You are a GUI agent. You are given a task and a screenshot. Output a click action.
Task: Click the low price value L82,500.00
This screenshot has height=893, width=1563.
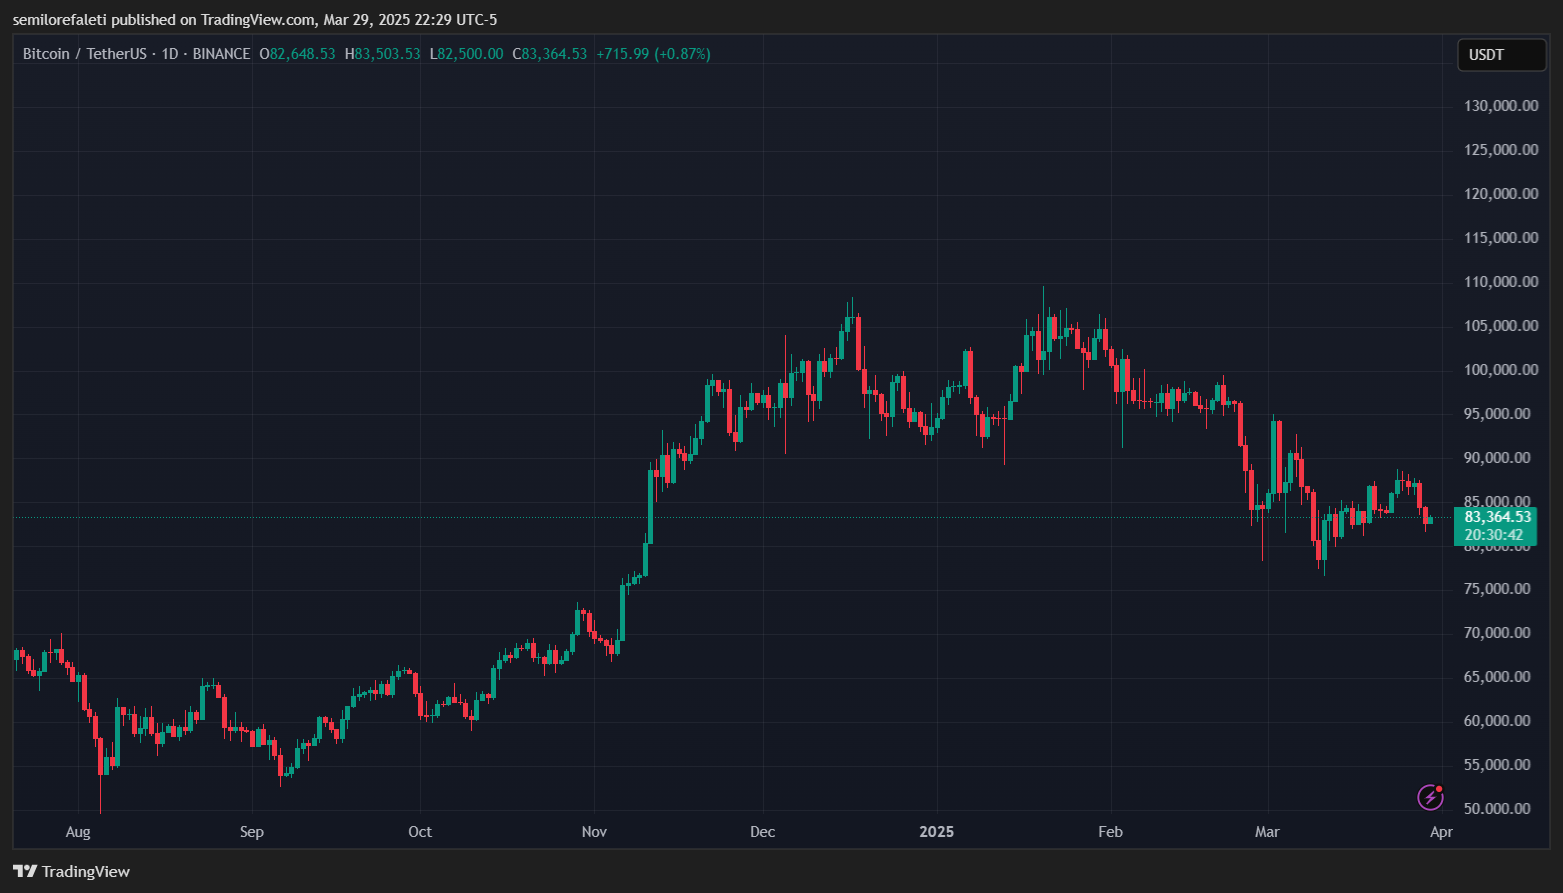click(x=466, y=53)
